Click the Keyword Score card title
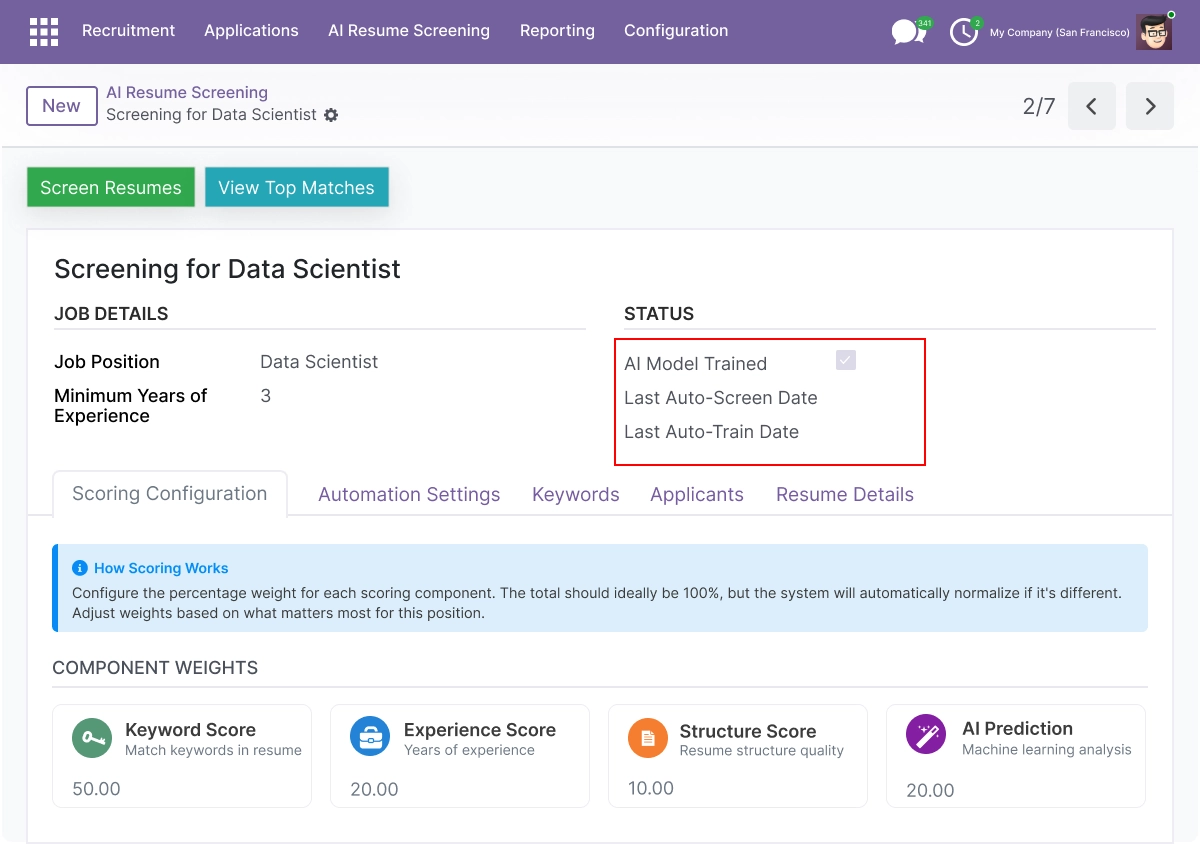This screenshot has height=844, width=1200. (x=190, y=730)
